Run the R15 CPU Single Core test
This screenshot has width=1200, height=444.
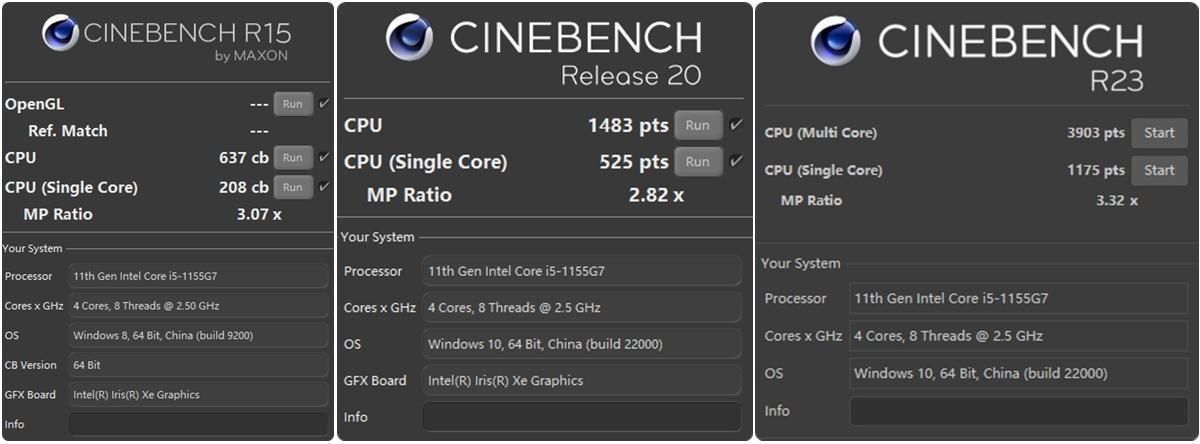(293, 187)
